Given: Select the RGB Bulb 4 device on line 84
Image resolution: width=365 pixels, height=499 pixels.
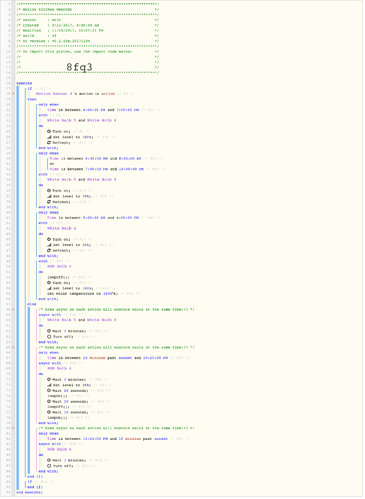Looking at the screenshot, I should (59, 449).
